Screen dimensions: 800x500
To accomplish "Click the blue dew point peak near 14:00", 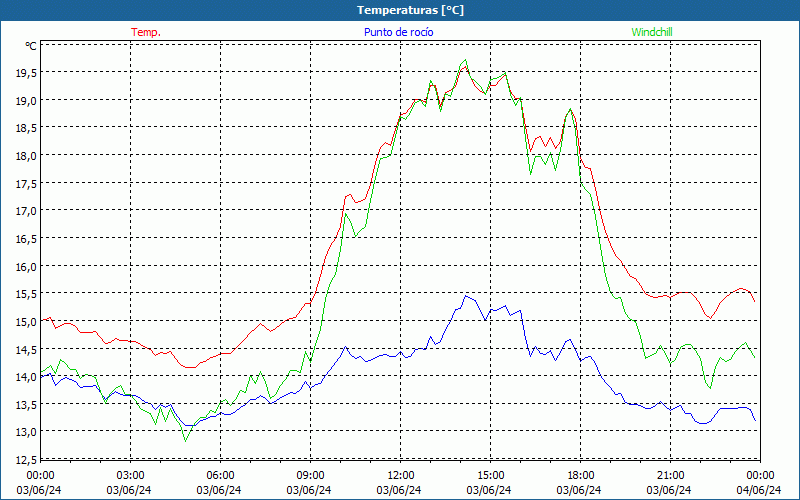I will 465,296.
